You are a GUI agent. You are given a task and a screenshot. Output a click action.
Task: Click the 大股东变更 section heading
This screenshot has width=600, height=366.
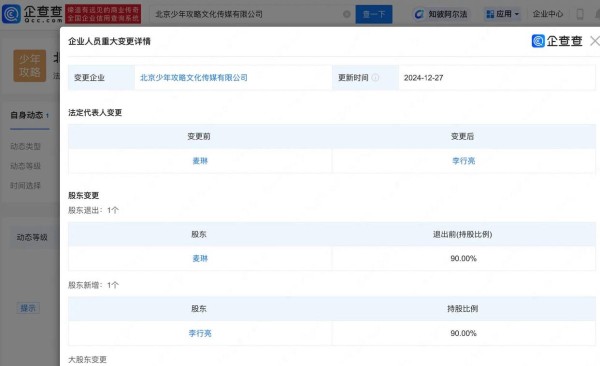[x=87, y=359]
